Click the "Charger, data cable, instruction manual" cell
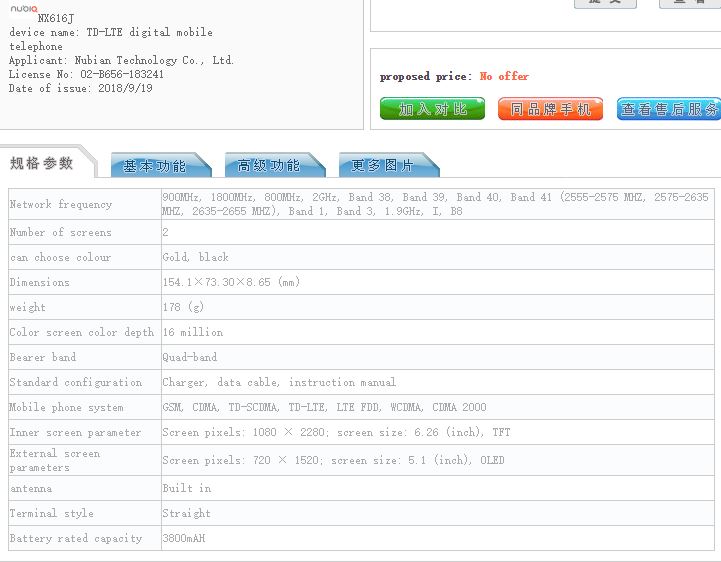The width and height of the screenshot is (721, 562). click(x=438, y=382)
